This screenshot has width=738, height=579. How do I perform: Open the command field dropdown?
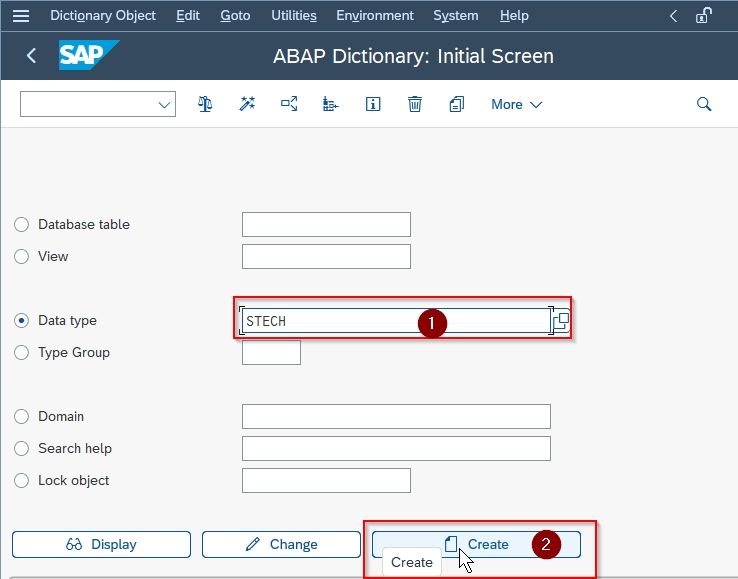pyautogui.click(x=164, y=105)
